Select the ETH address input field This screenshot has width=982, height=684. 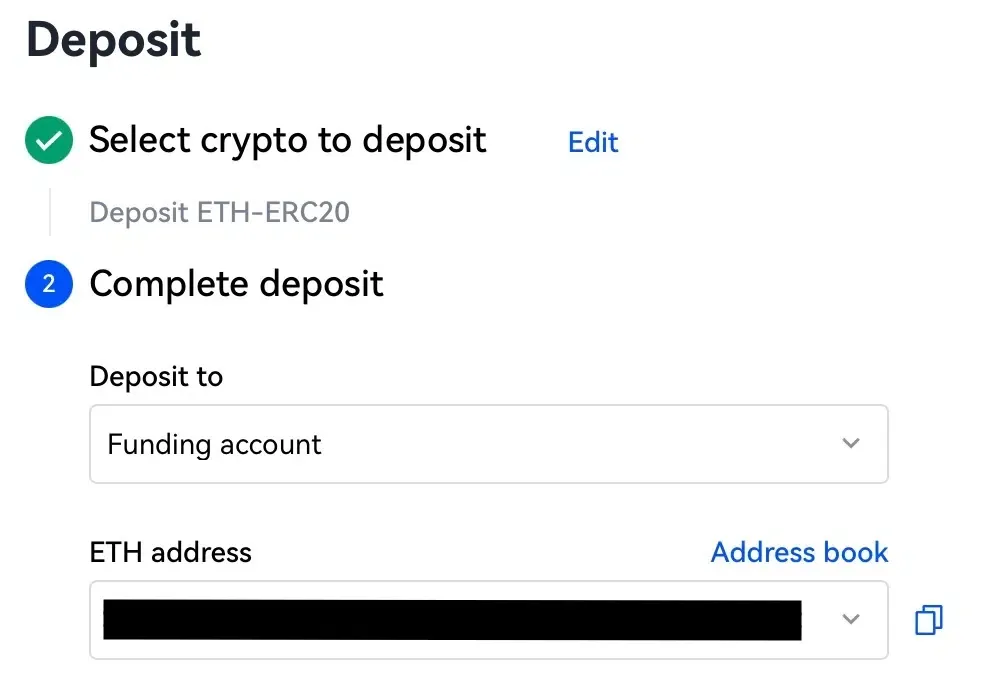point(450,620)
